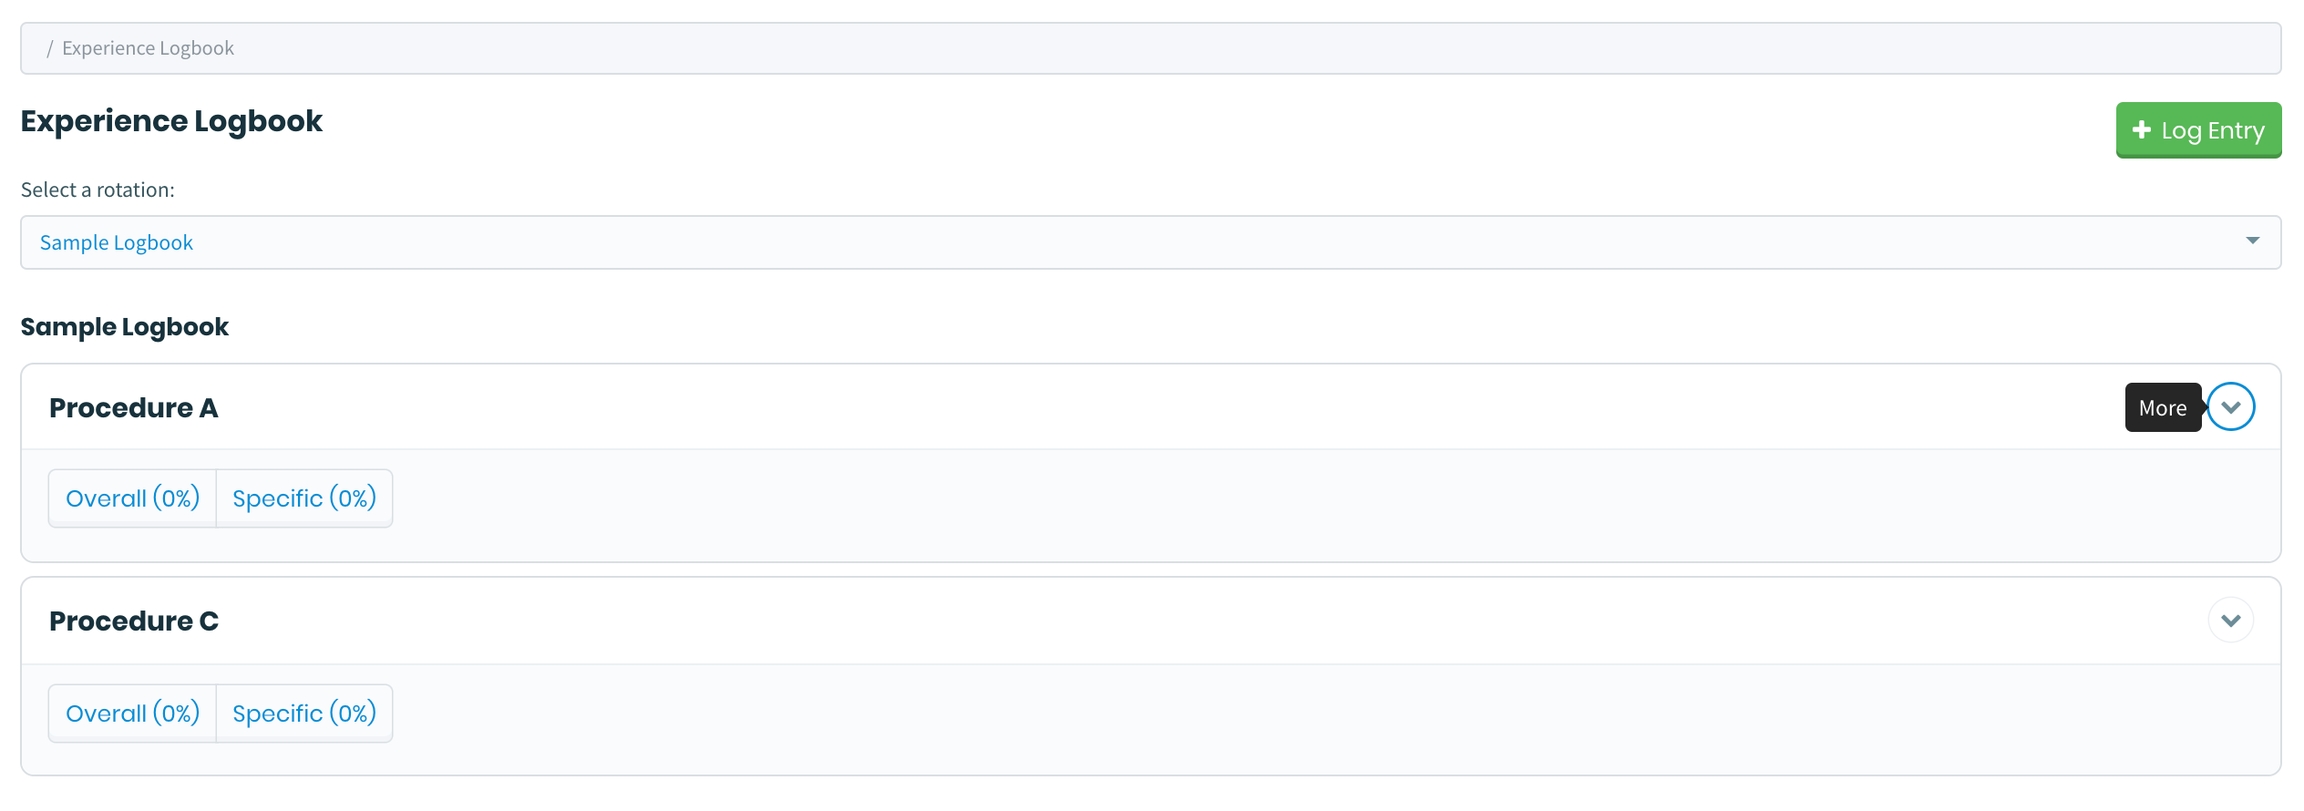Click the Log Entry button label
Viewport: 2304px width, 811px height.
click(x=2212, y=130)
